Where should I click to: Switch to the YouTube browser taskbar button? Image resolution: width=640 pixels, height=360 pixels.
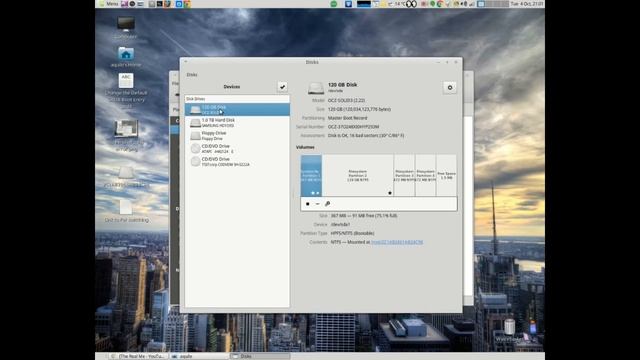point(138,356)
